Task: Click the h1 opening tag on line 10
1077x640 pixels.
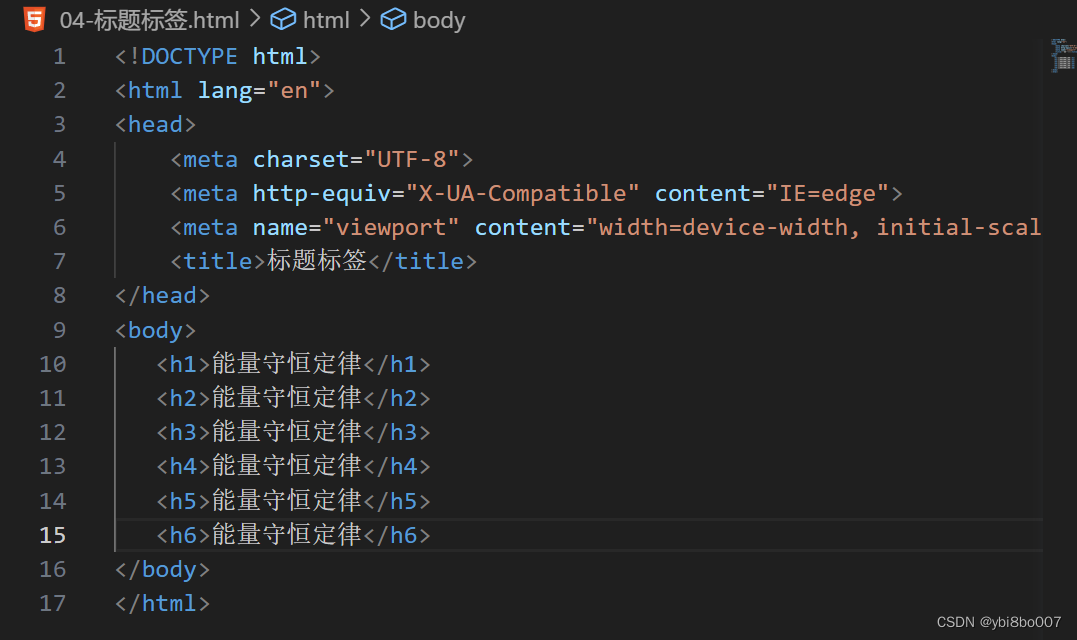Action: (x=180, y=364)
